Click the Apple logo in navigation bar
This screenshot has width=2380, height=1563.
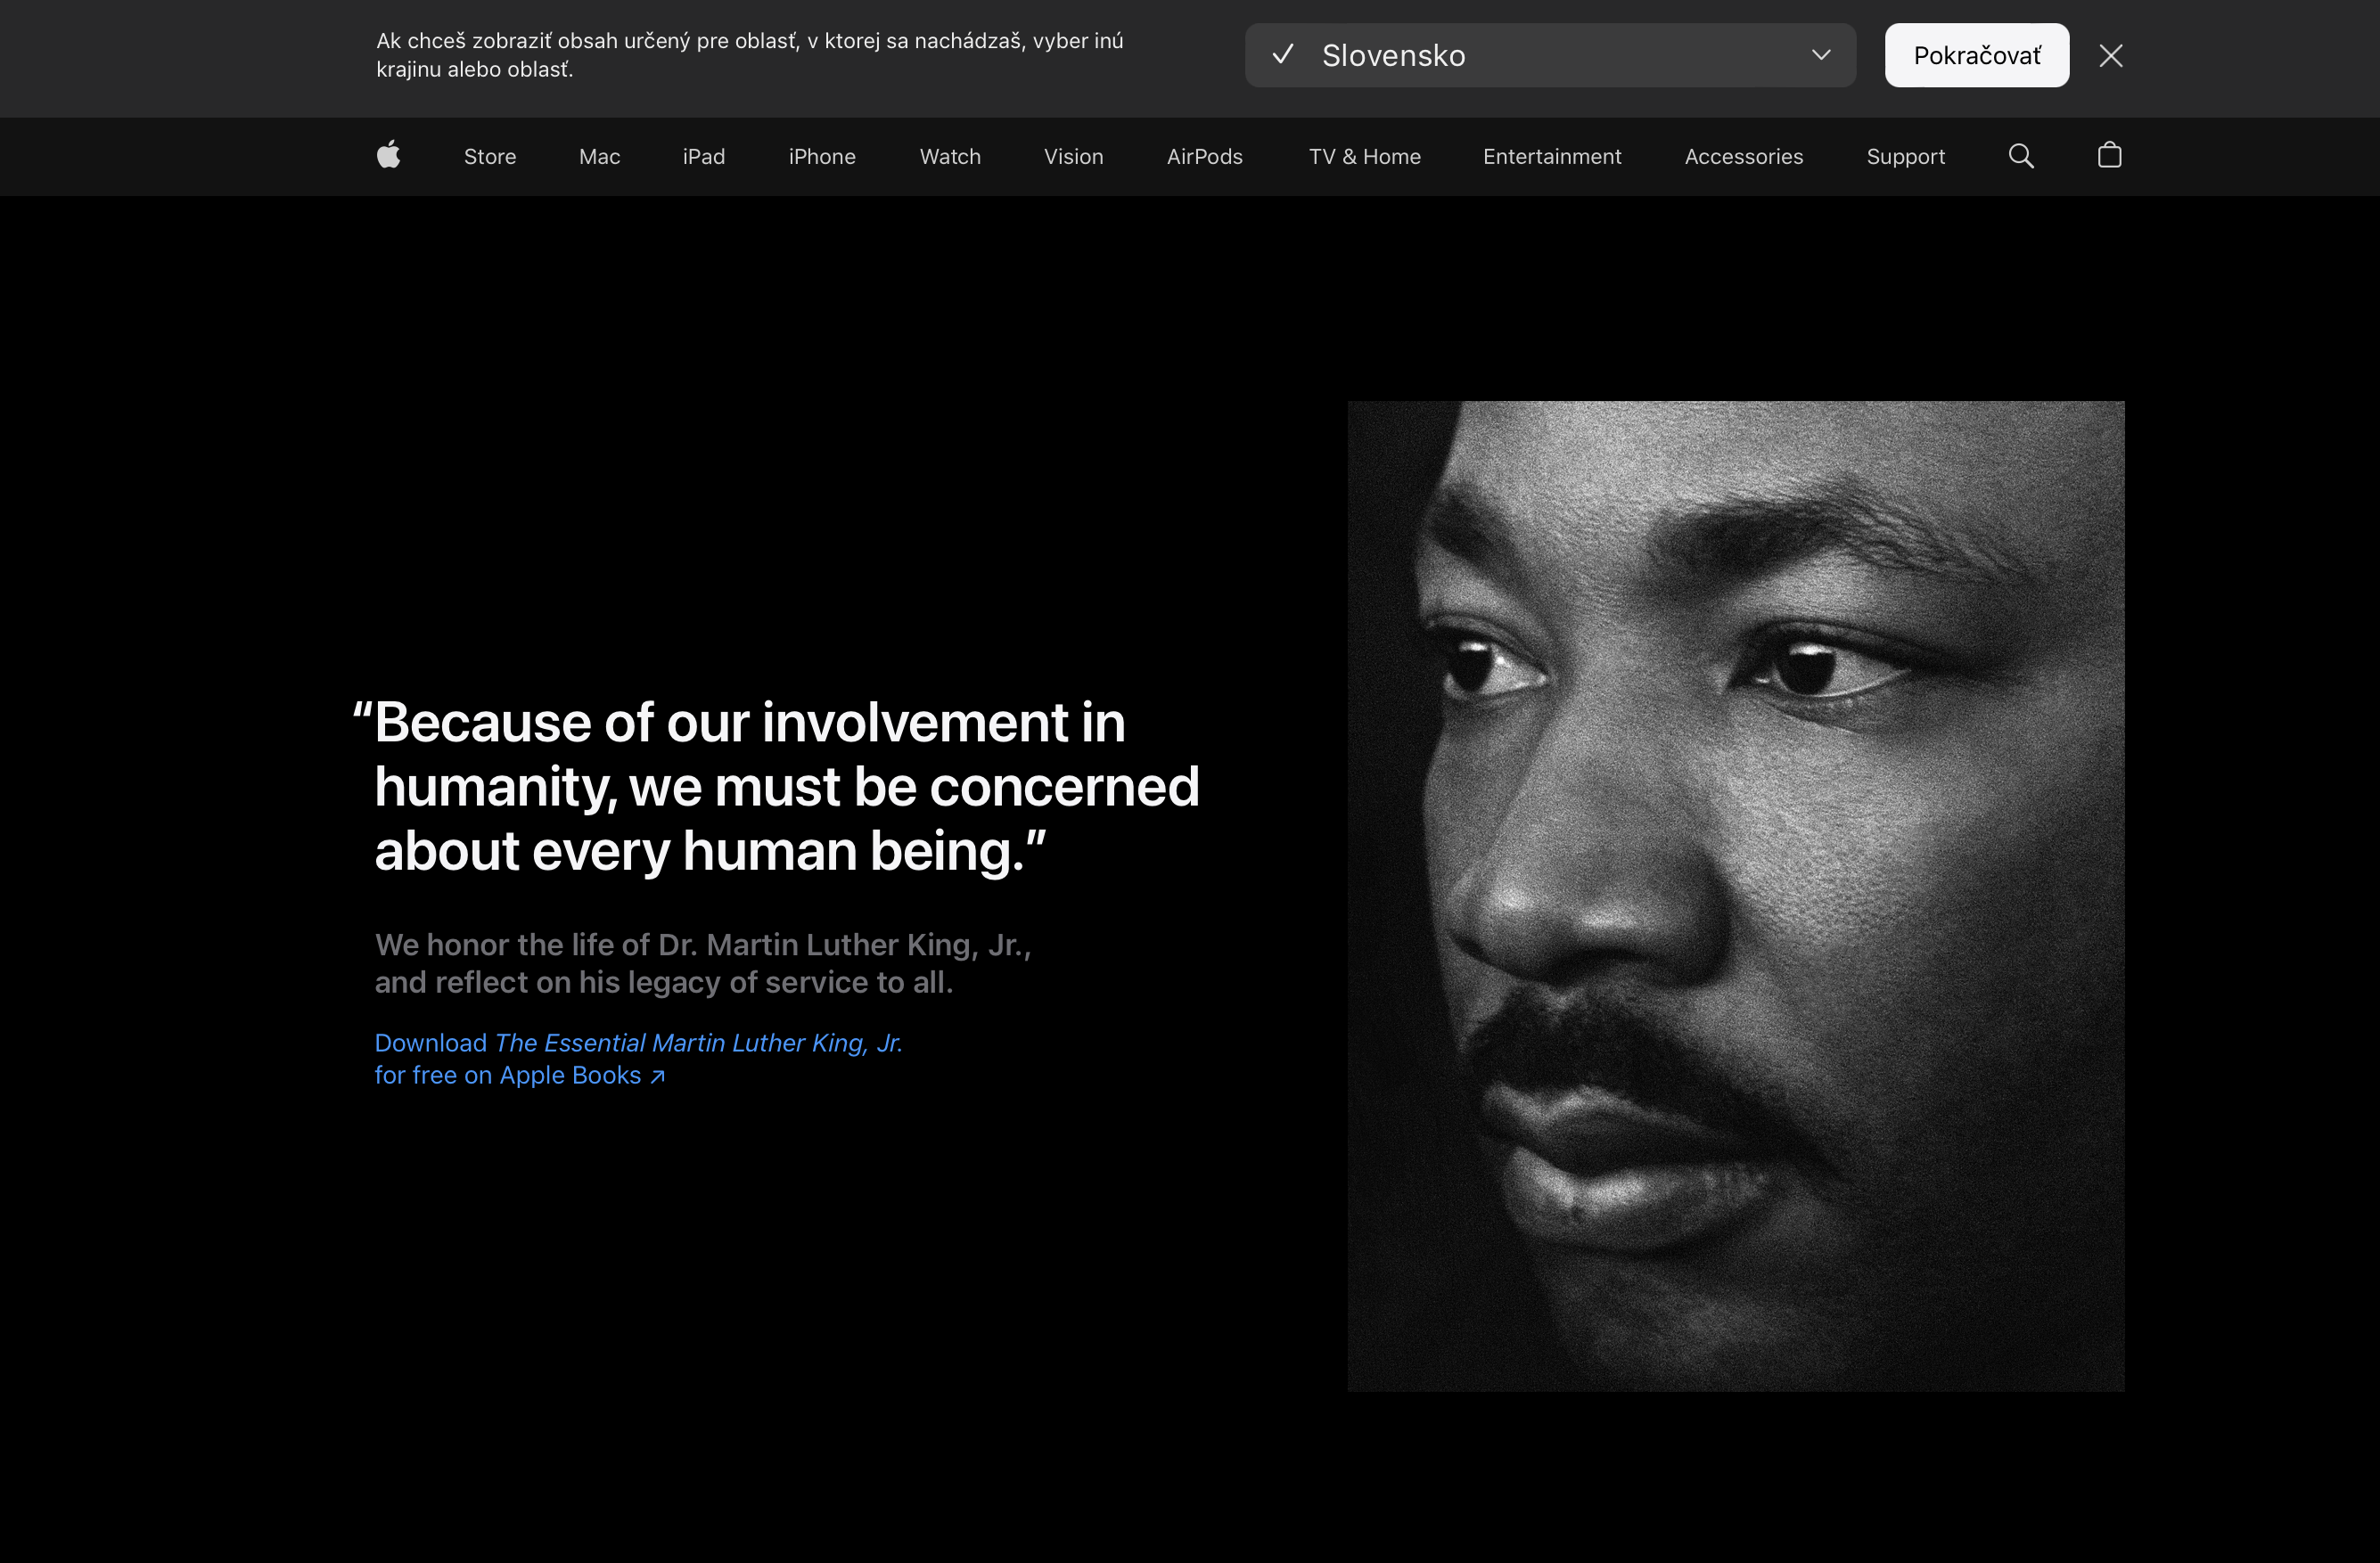[389, 156]
